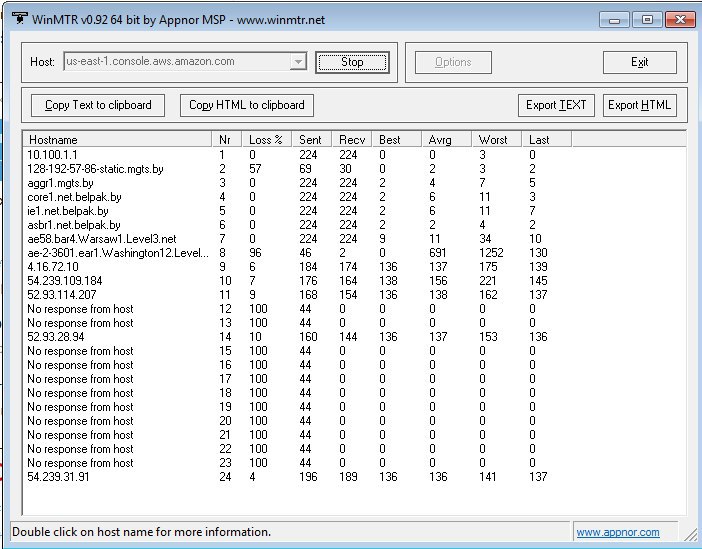The width and height of the screenshot is (702, 549).
Task: Click the 57 loss value in hop 2
Action: pyautogui.click(x=255, y=169)
